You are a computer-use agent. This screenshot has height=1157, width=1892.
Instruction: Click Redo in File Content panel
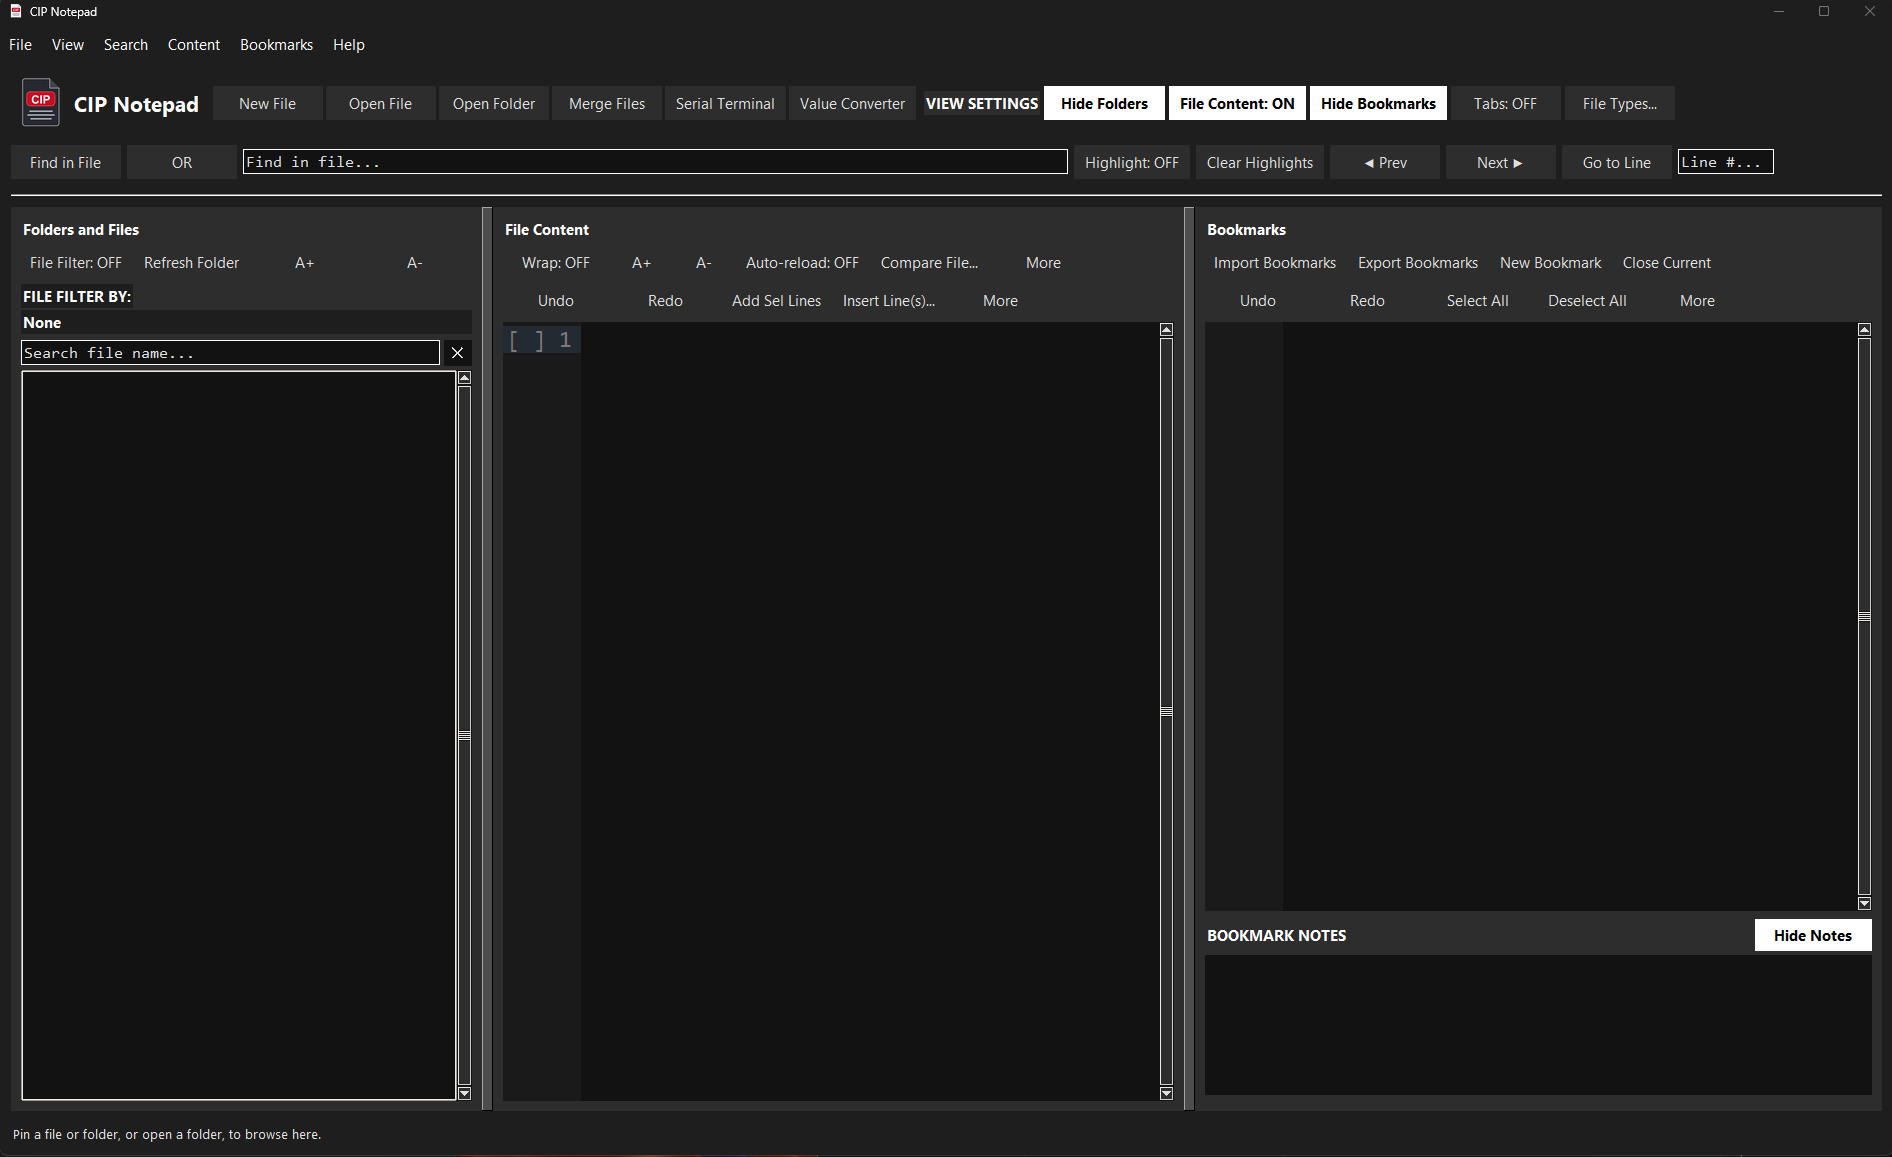coord(665,301)
